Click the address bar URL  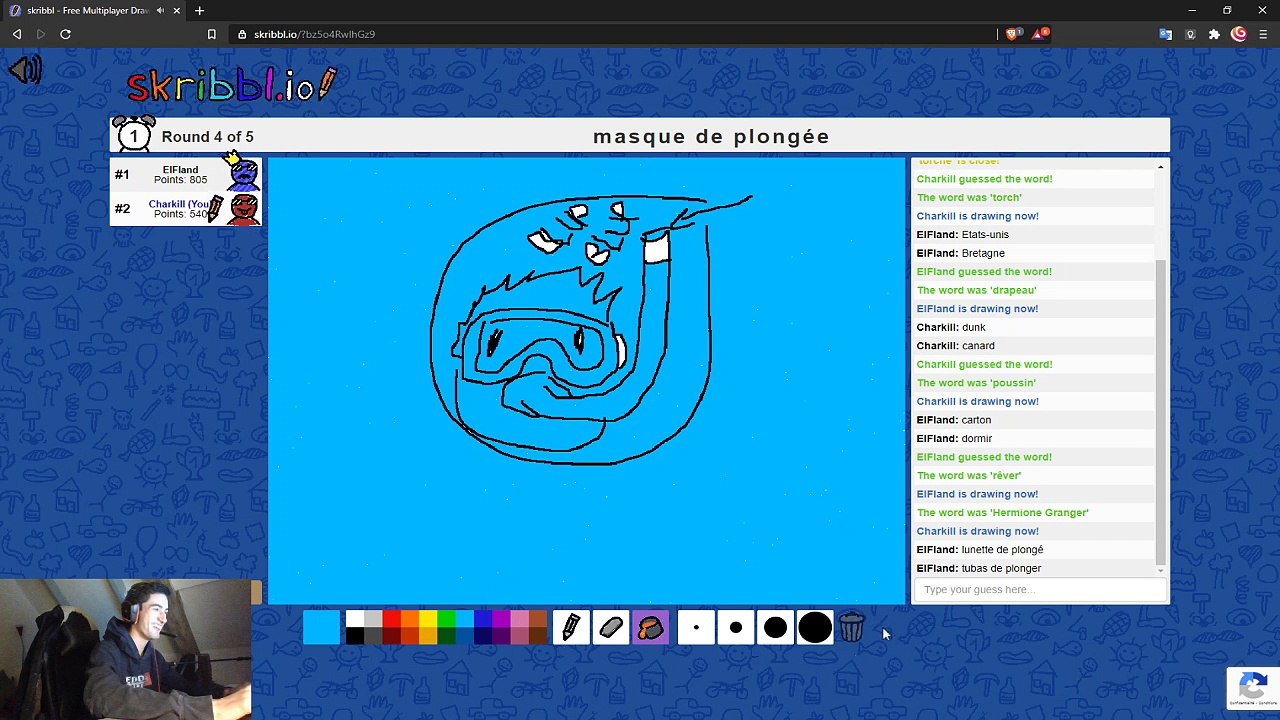click(314, 34)
